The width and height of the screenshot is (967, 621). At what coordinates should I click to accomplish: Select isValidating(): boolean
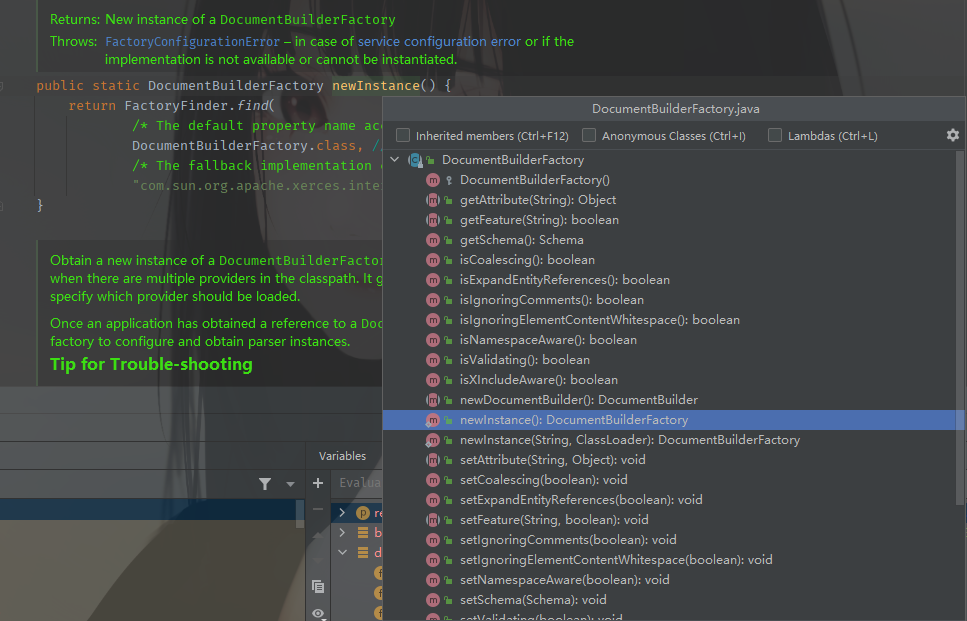[x=524, y=360]
